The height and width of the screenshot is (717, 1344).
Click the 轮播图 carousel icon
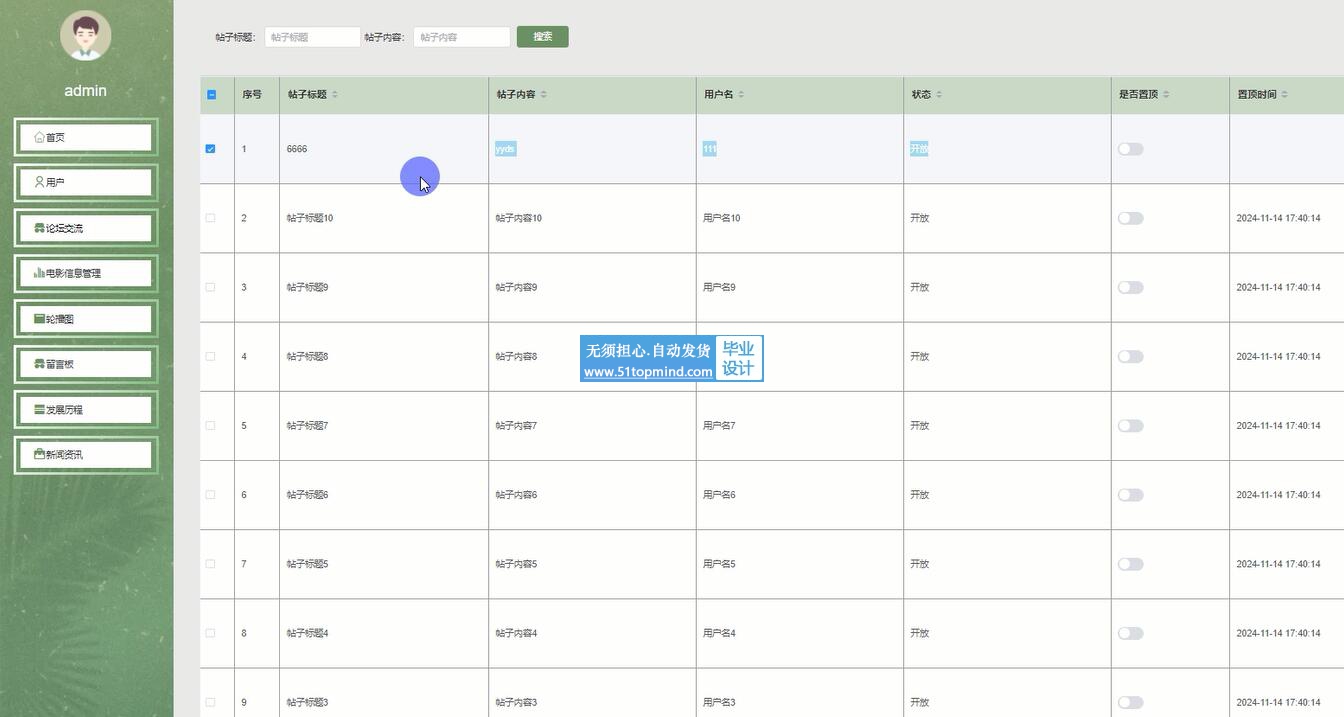(x=39, y=319)
